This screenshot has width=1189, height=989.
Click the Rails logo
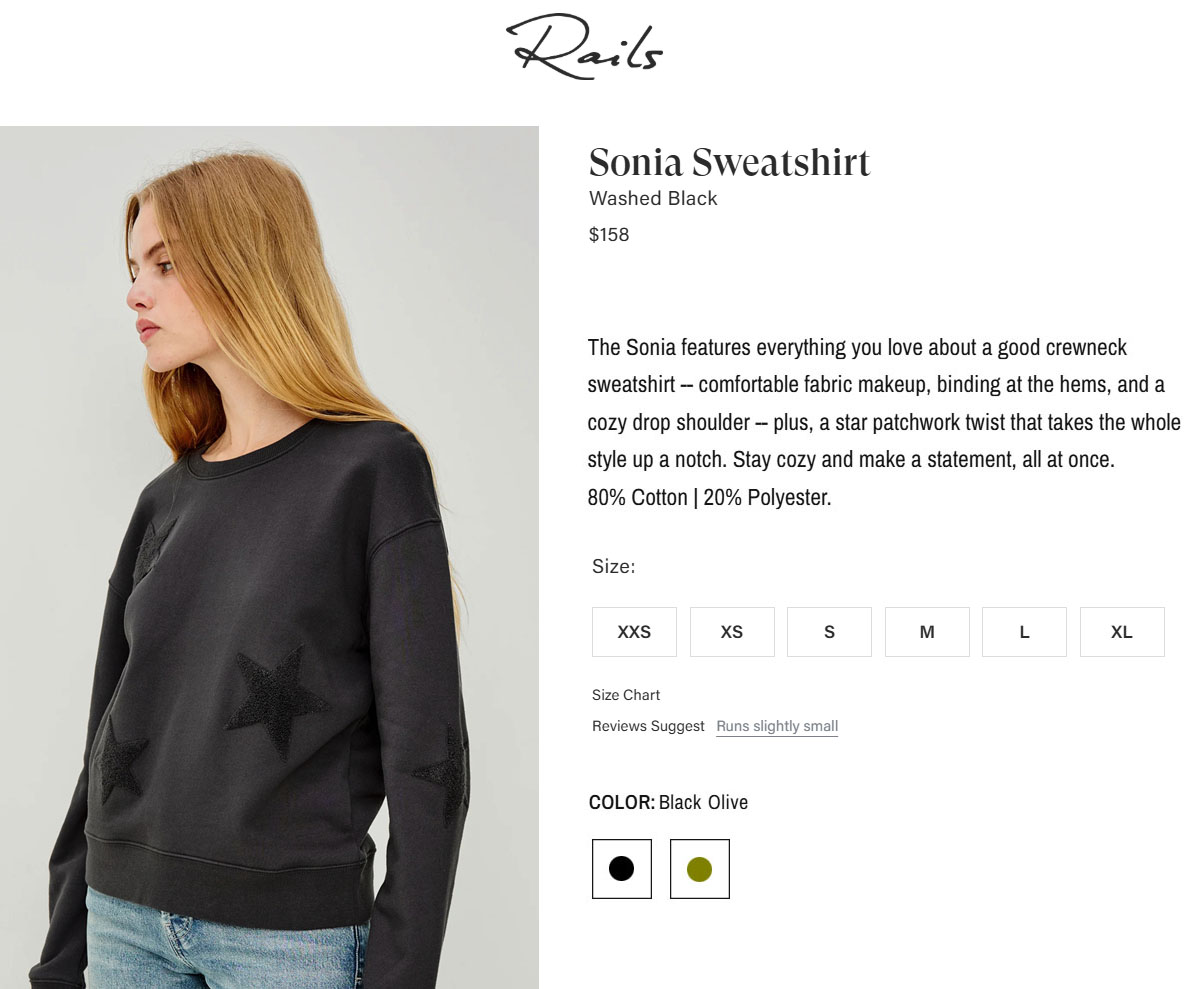pos(585,47)
